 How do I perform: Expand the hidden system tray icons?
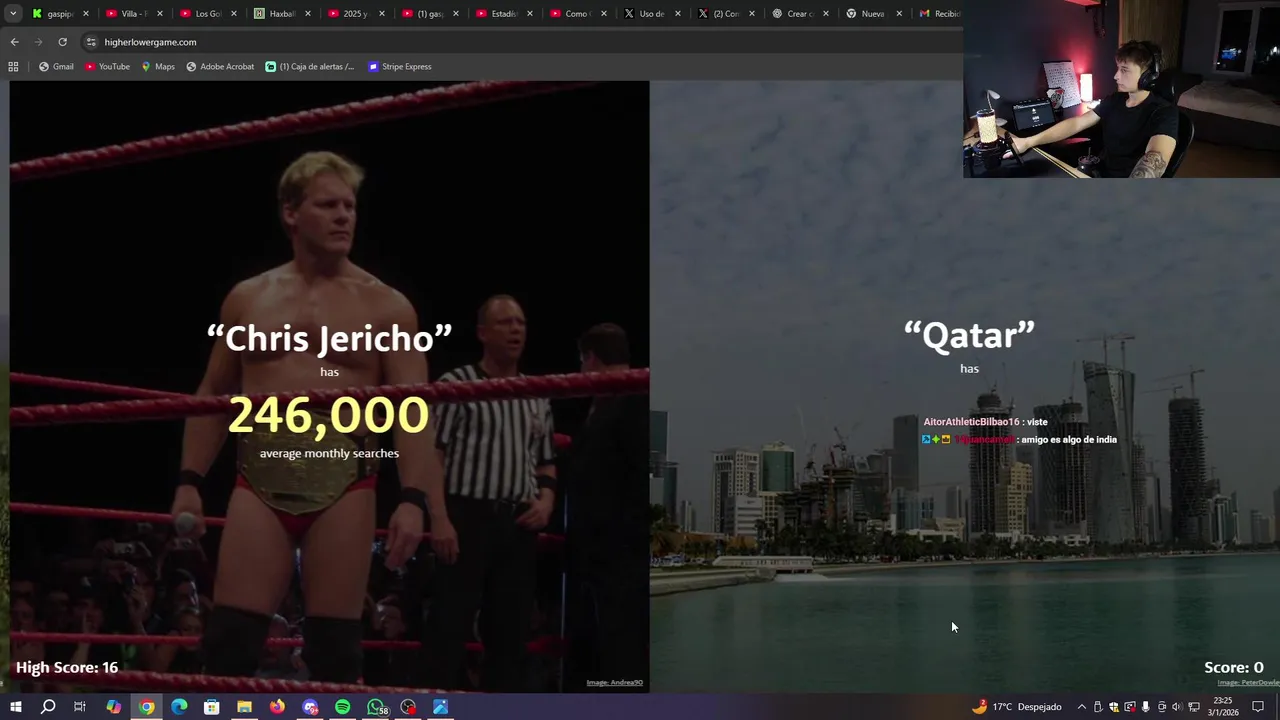(x=1081, y=707)
